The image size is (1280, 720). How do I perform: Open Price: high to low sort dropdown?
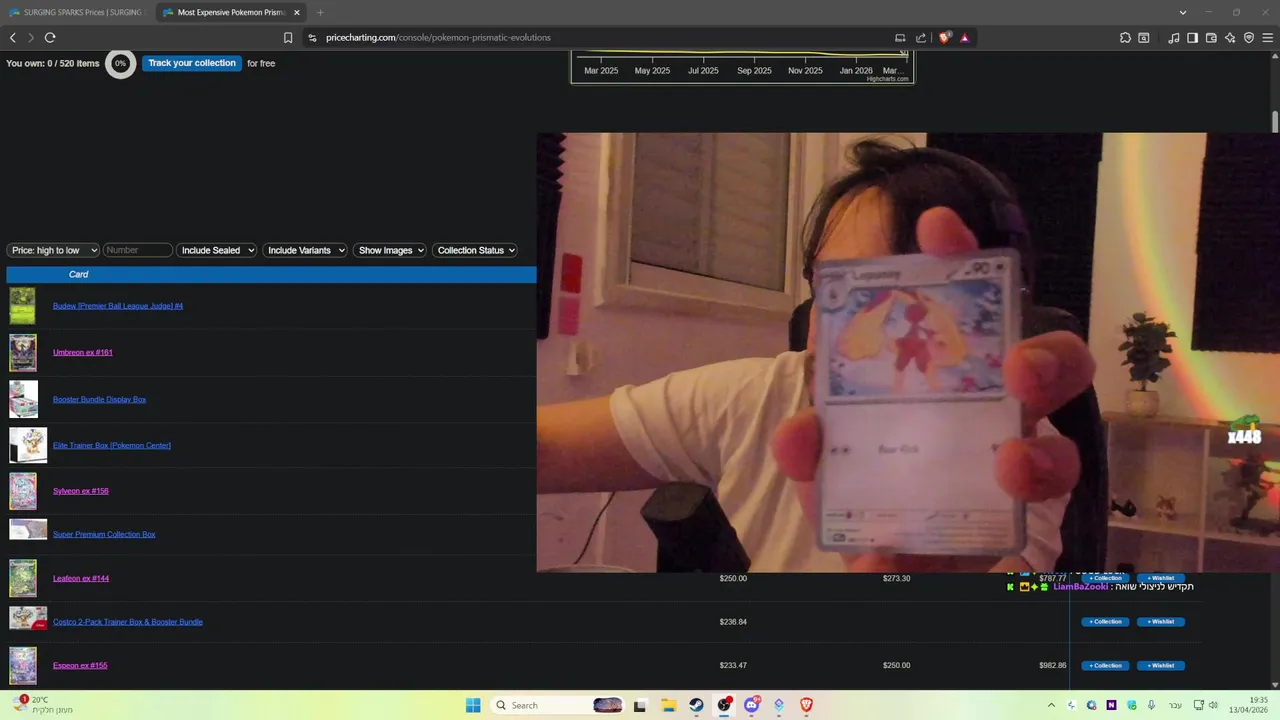pos(53,250)
